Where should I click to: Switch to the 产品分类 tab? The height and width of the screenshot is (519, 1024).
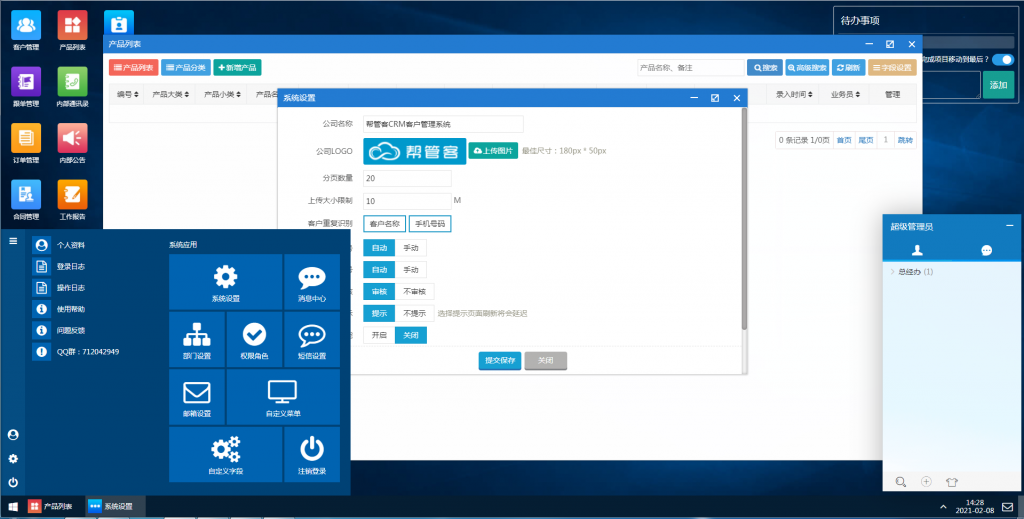[185, 68]
